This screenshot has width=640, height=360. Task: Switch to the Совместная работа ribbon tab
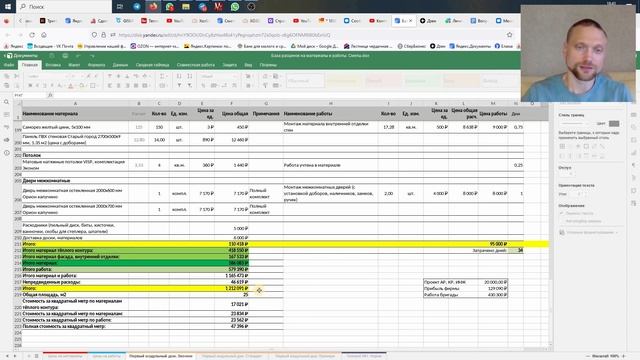coord(196,65)
